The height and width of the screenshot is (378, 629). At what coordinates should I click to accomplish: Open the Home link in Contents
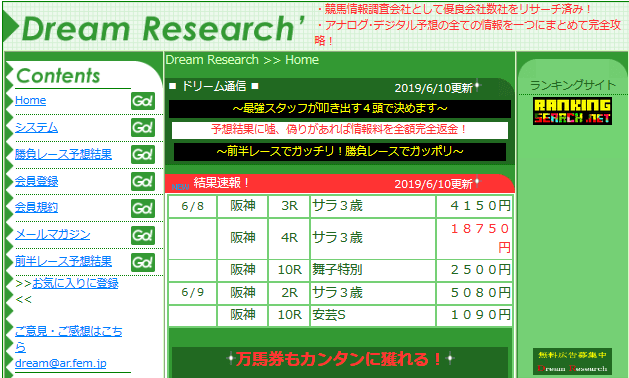pyautogui.click(x=30, y=100)
